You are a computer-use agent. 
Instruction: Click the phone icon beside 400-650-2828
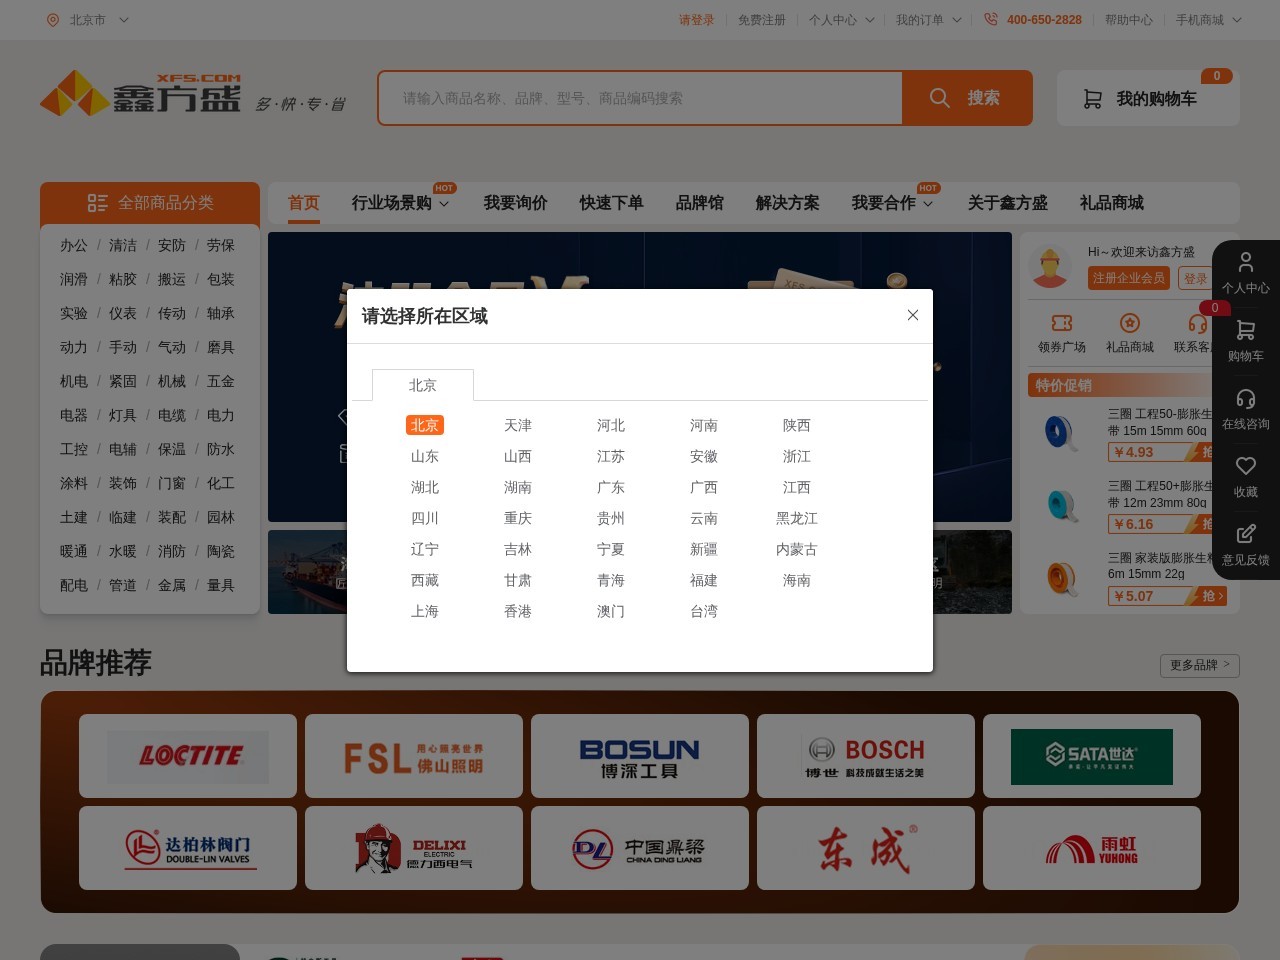coord(991,20)
